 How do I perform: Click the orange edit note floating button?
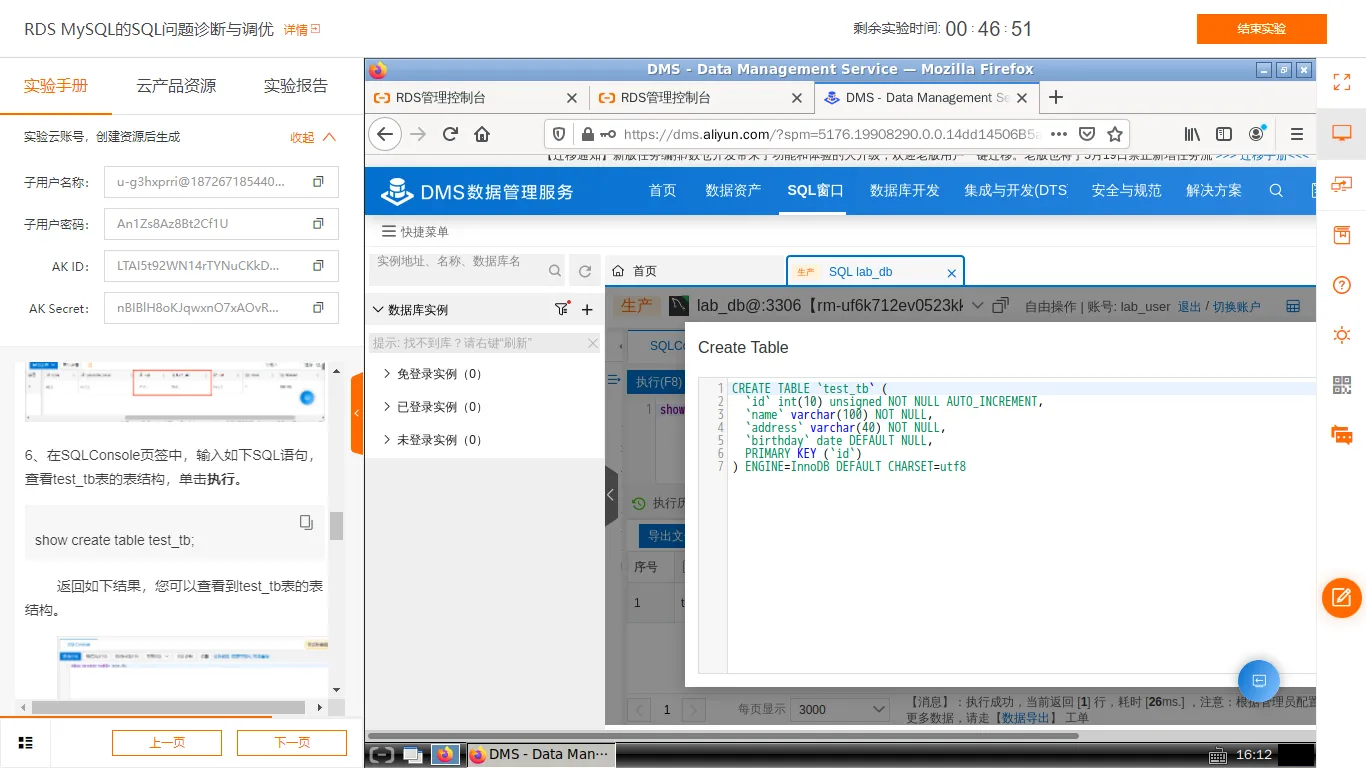click(x=1342, y=598)
